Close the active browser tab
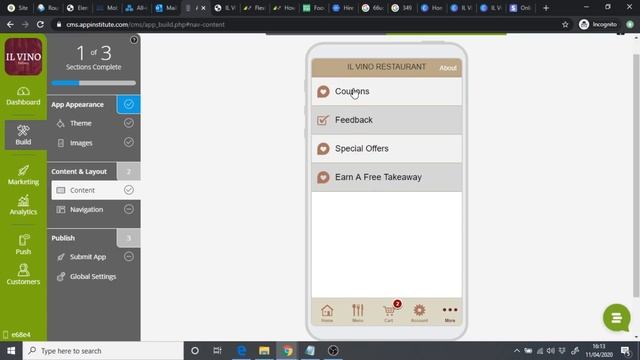640x360 pixels. click(203, 8)
